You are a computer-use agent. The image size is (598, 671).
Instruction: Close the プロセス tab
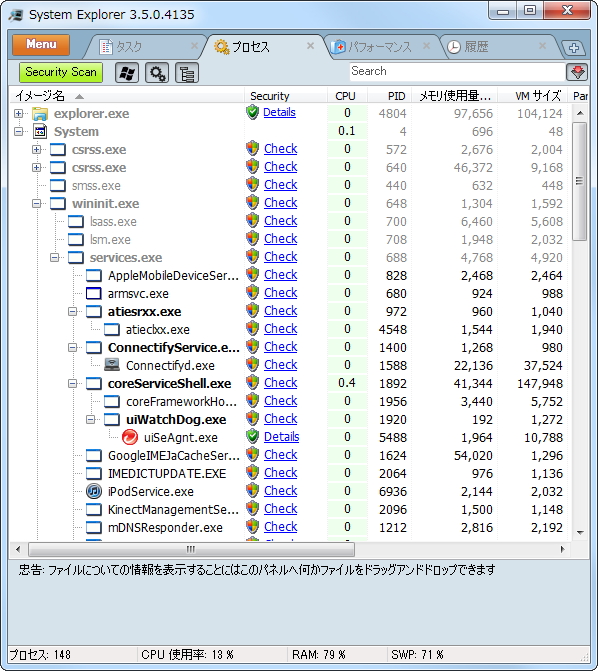(310, 45)
